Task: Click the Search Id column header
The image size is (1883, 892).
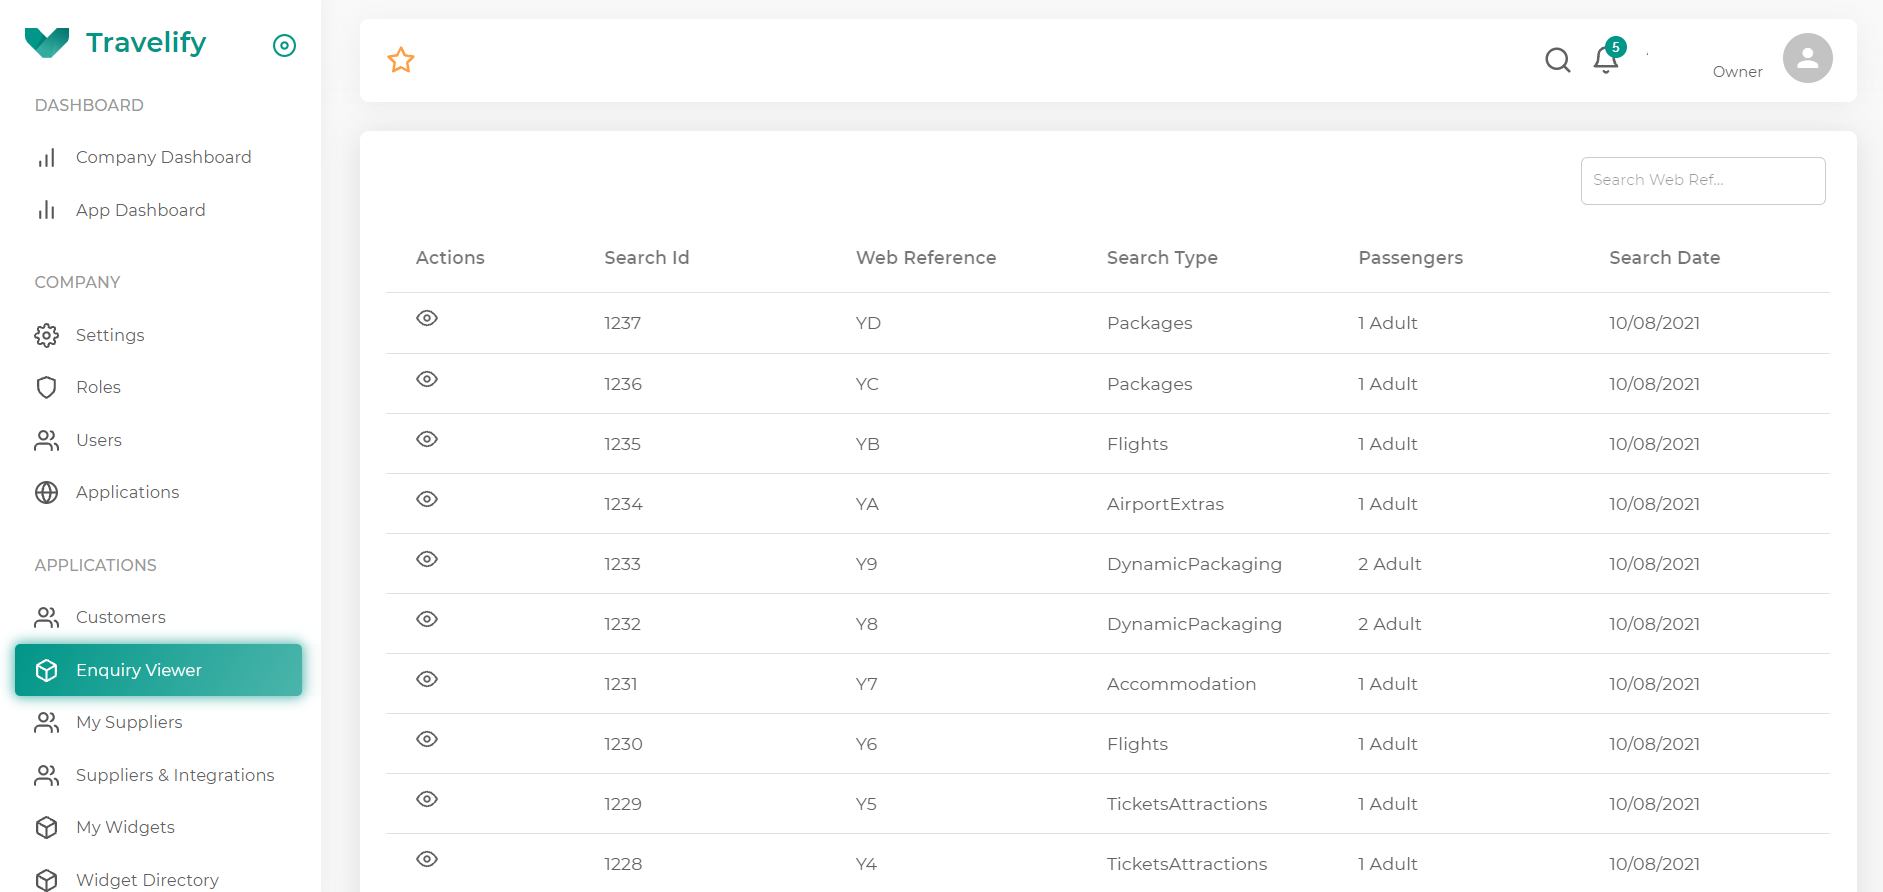Action: pyautogui.click(x=646, y=258)
